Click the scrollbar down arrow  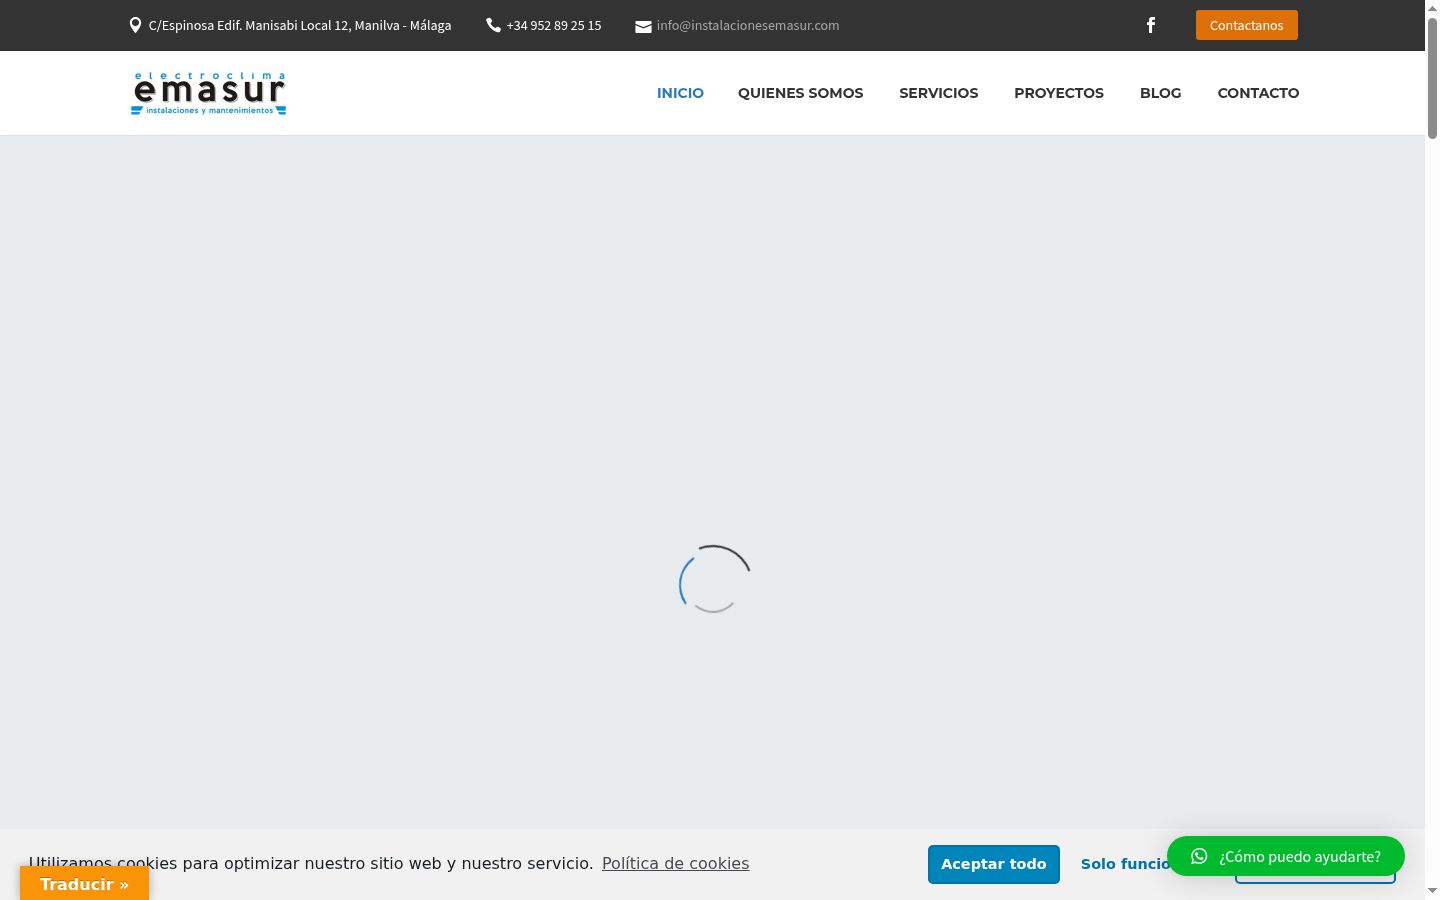(1432, 891)
